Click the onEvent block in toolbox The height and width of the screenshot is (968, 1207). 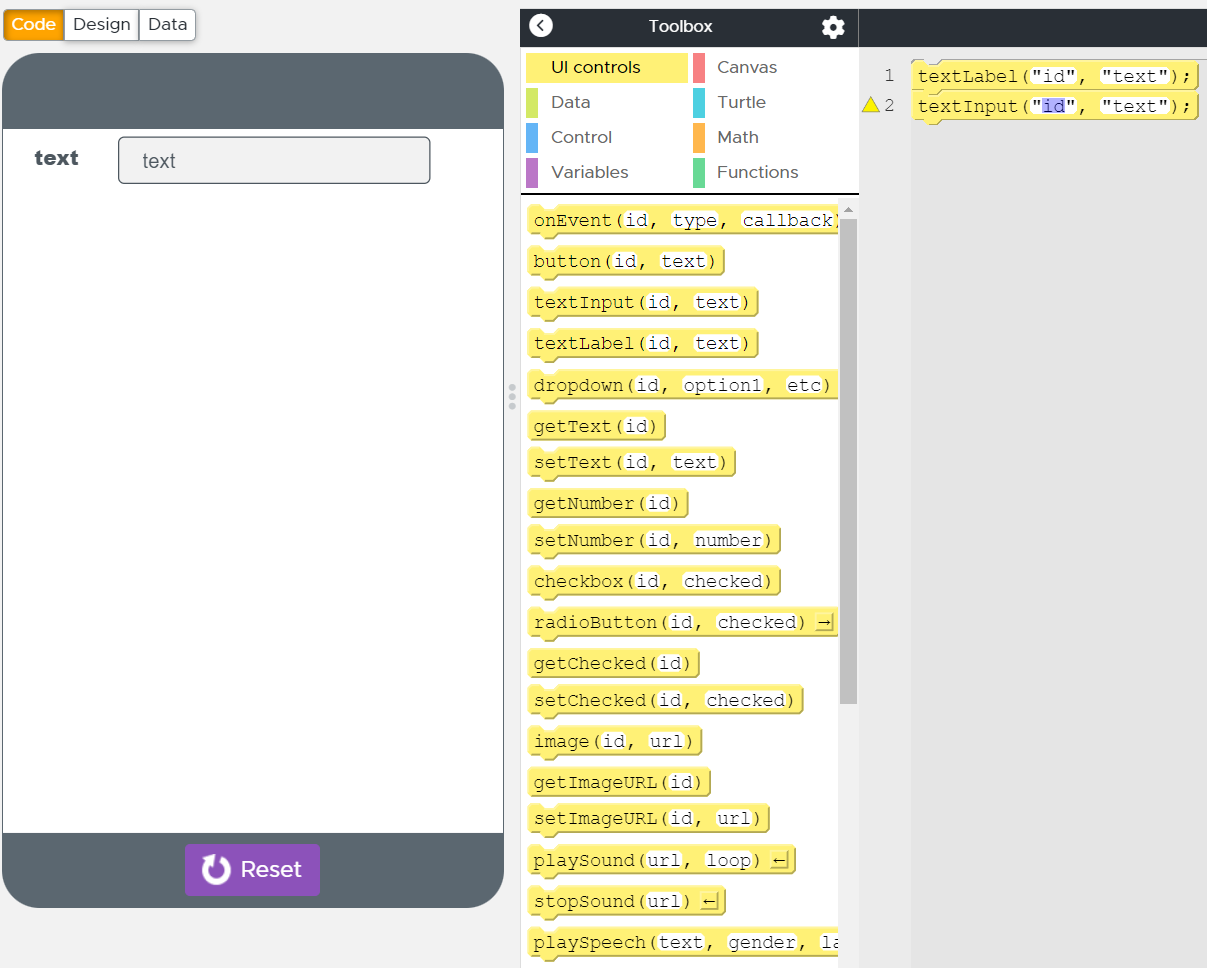(x=683, y=221)
